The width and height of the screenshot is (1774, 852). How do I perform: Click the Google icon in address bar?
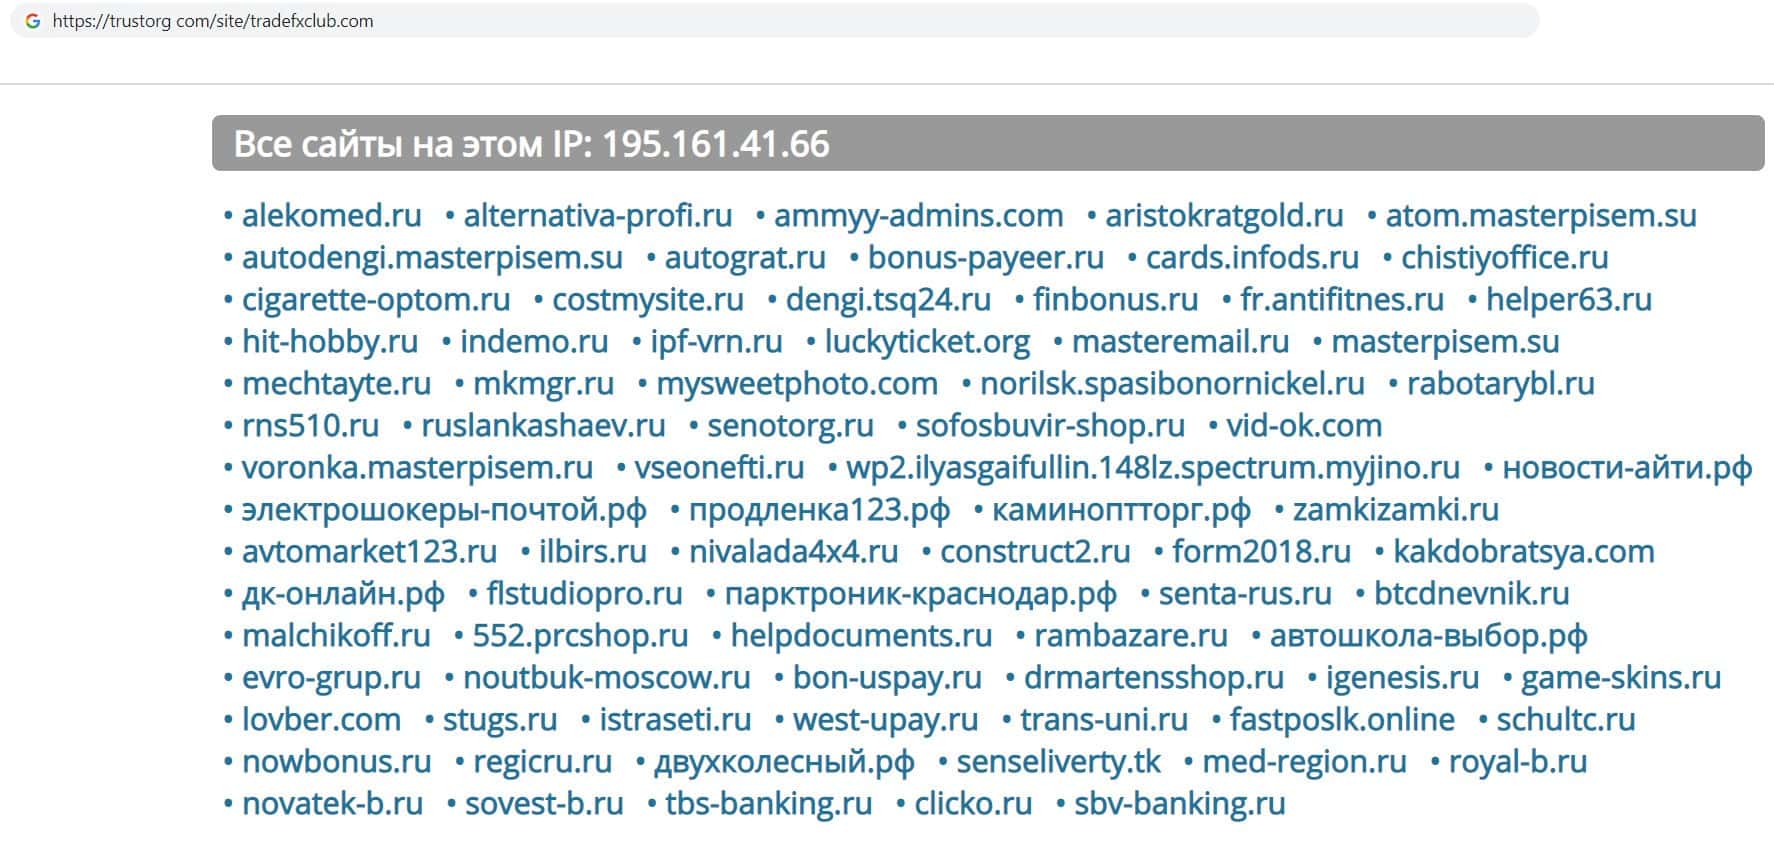[33, 21]
